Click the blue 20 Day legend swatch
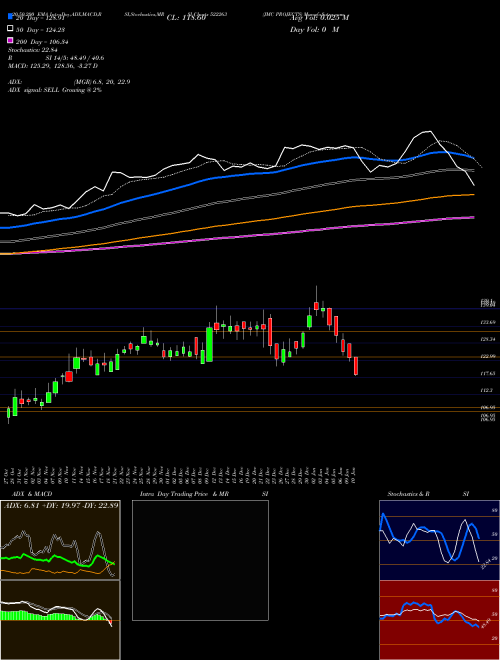This screenshot has width=500, height=660. tap(10, 16)
